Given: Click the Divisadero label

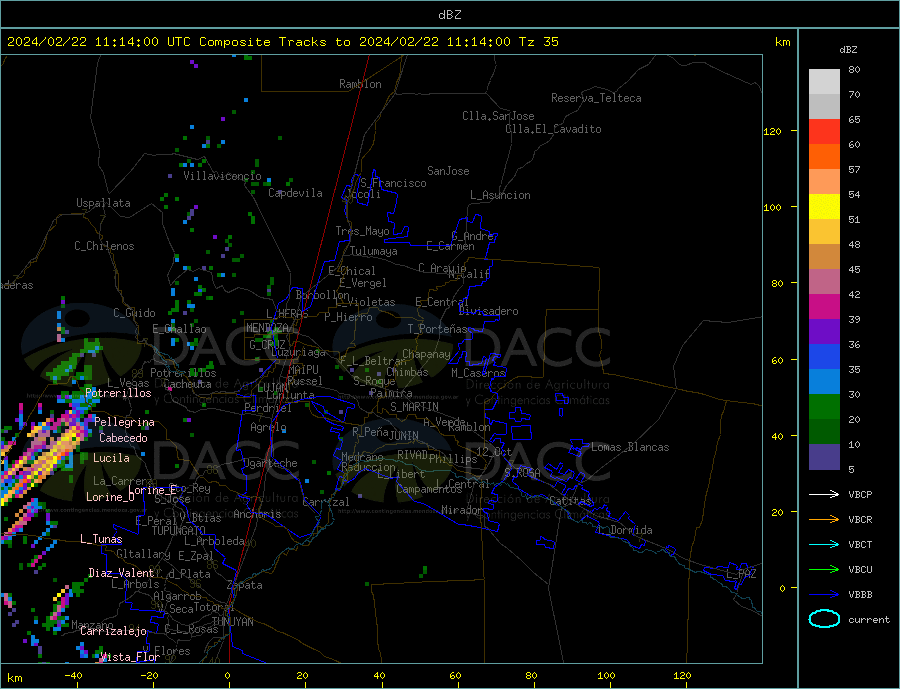Looking at the screenshot, I should [x=488, y=311].
